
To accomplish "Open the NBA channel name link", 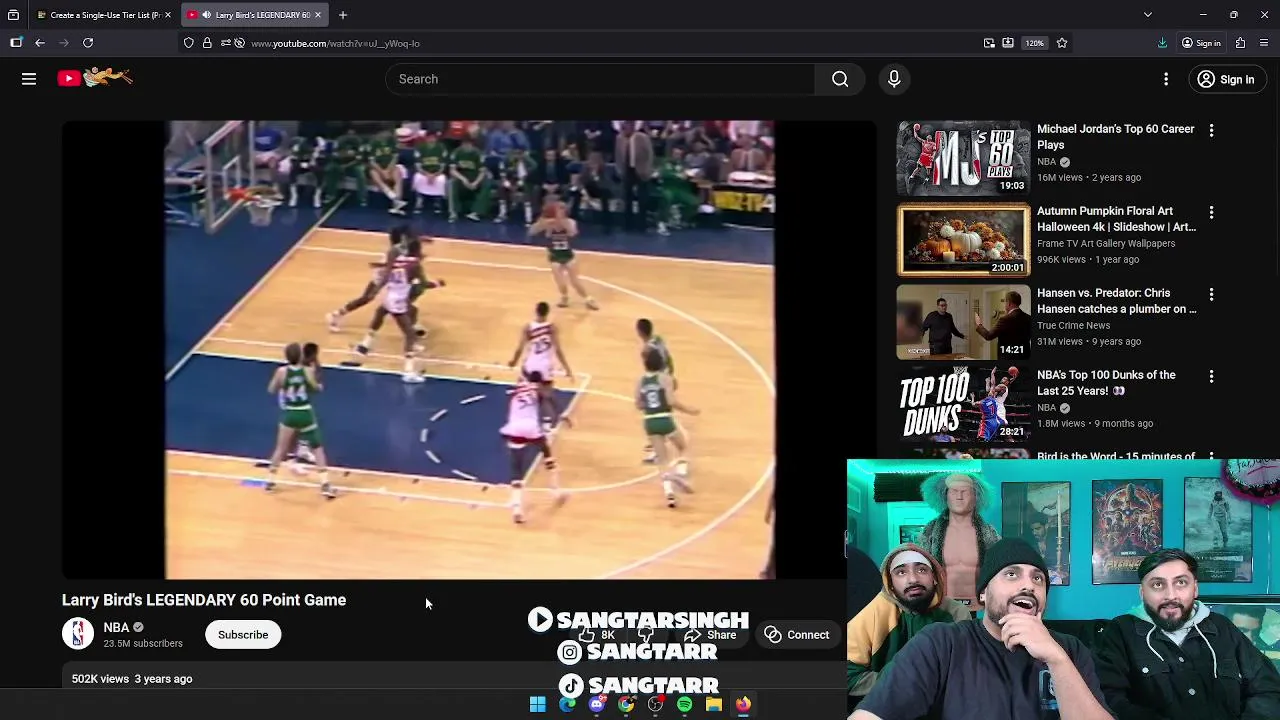I will [116, 627].
